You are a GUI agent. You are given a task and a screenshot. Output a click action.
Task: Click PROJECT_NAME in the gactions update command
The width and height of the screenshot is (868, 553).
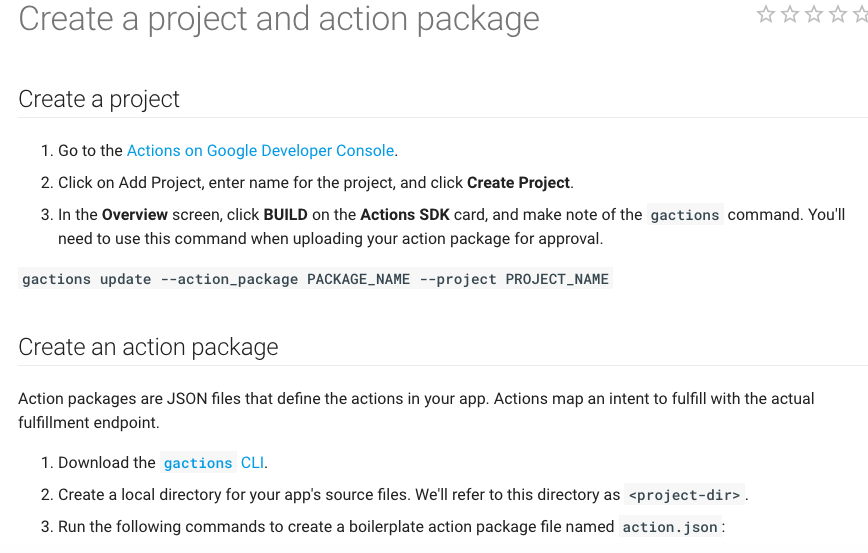[x=557, y=279]
